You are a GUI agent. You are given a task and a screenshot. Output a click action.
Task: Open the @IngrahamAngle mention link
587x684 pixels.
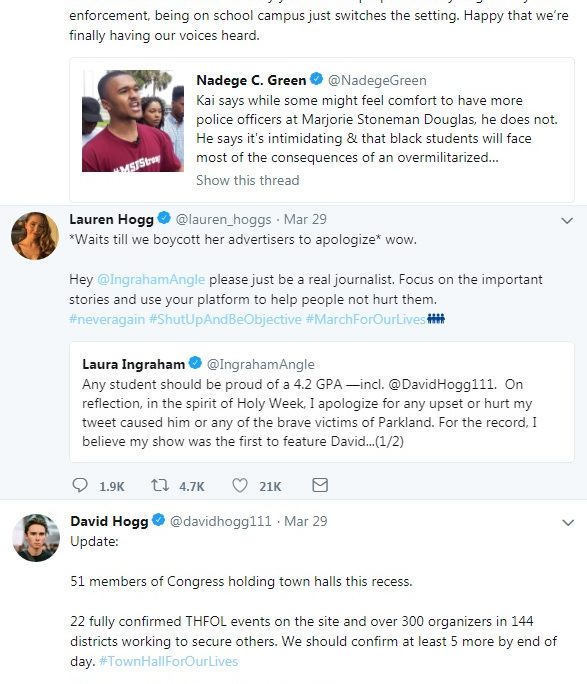click(151, 279)
